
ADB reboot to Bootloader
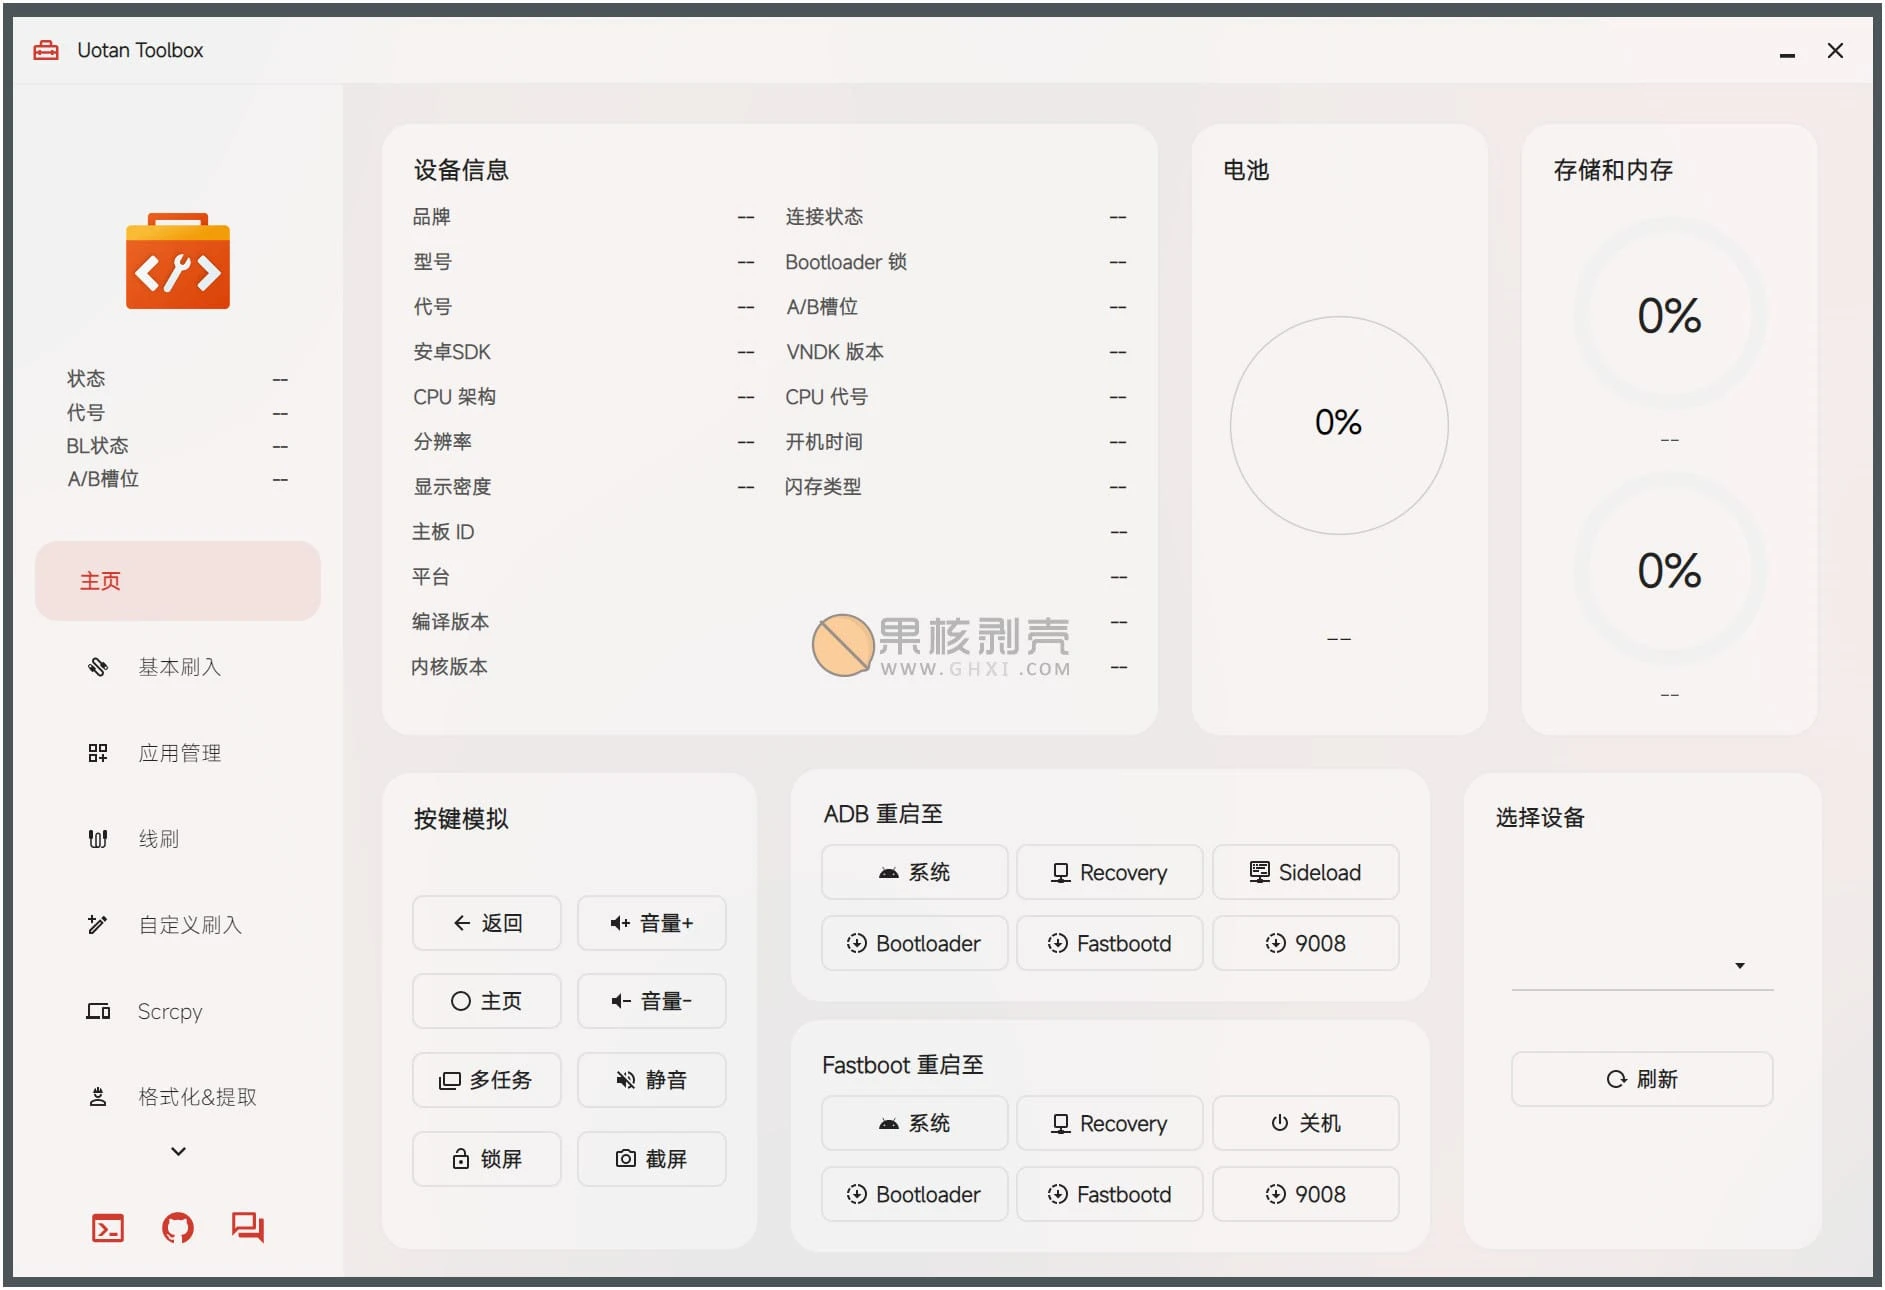[x=915, y=943]
